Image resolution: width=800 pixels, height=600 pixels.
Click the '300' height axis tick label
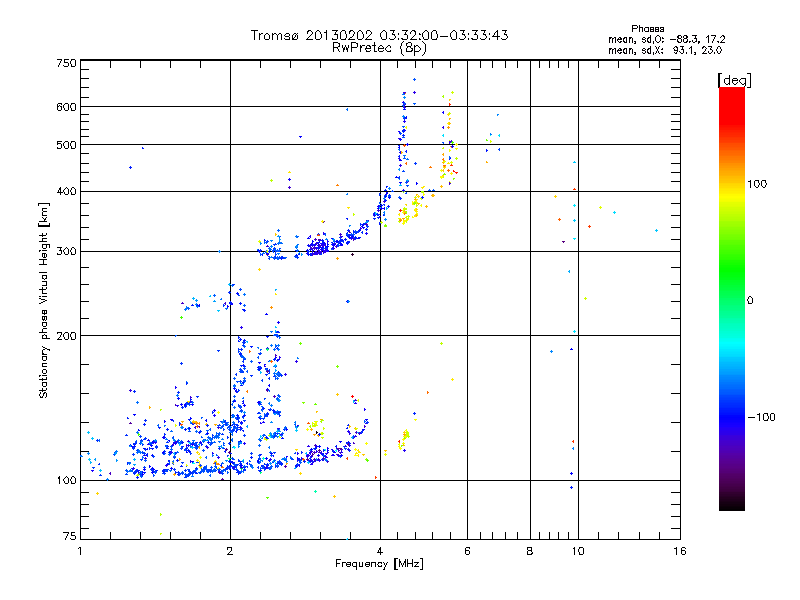point(66,252)
